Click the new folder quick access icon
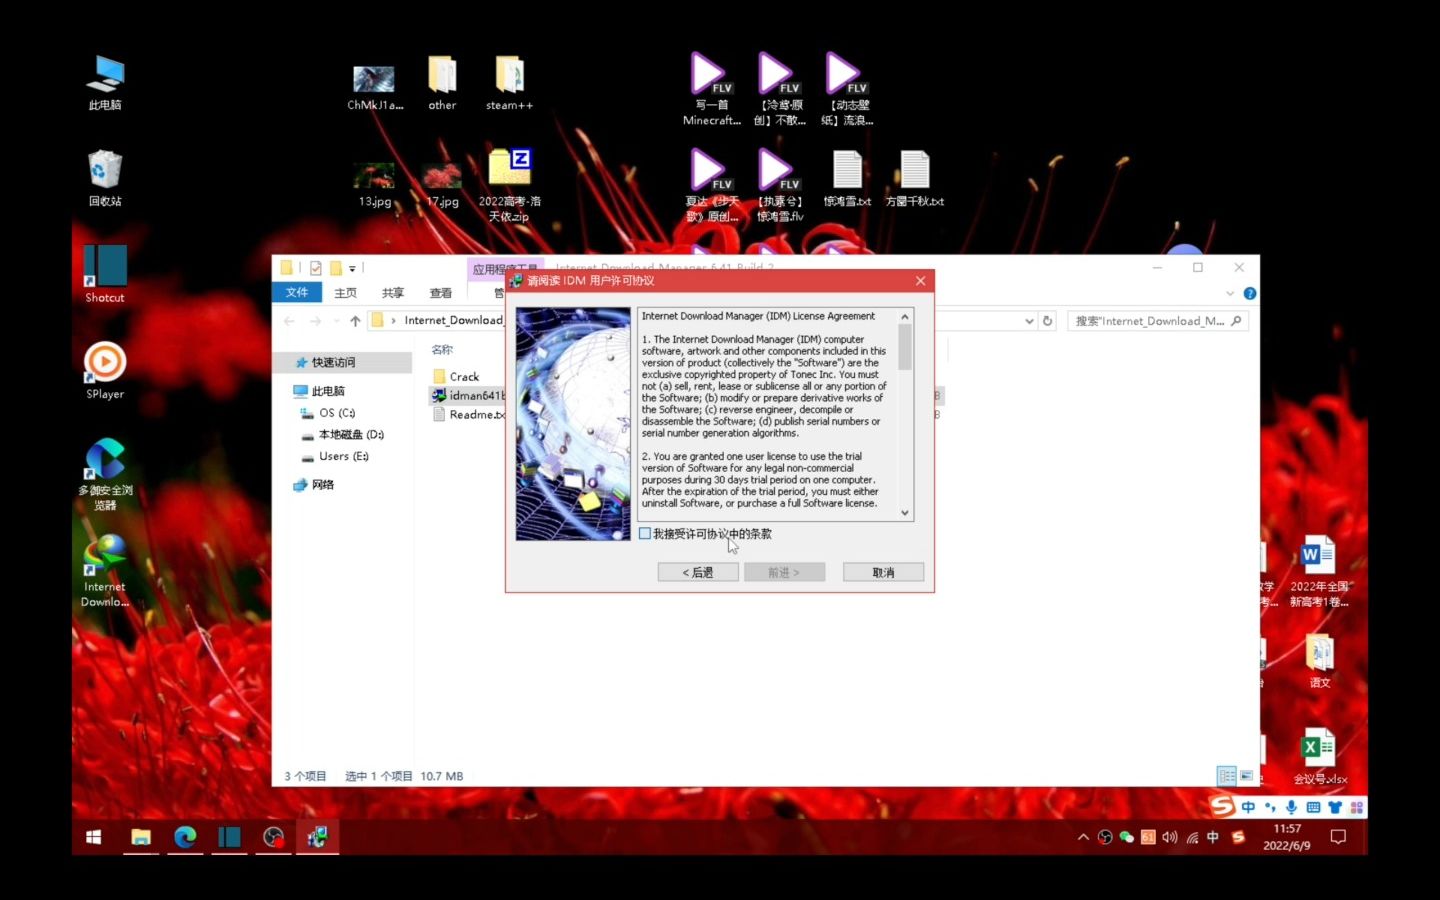The image size is (1440, 900). point(336,268)
